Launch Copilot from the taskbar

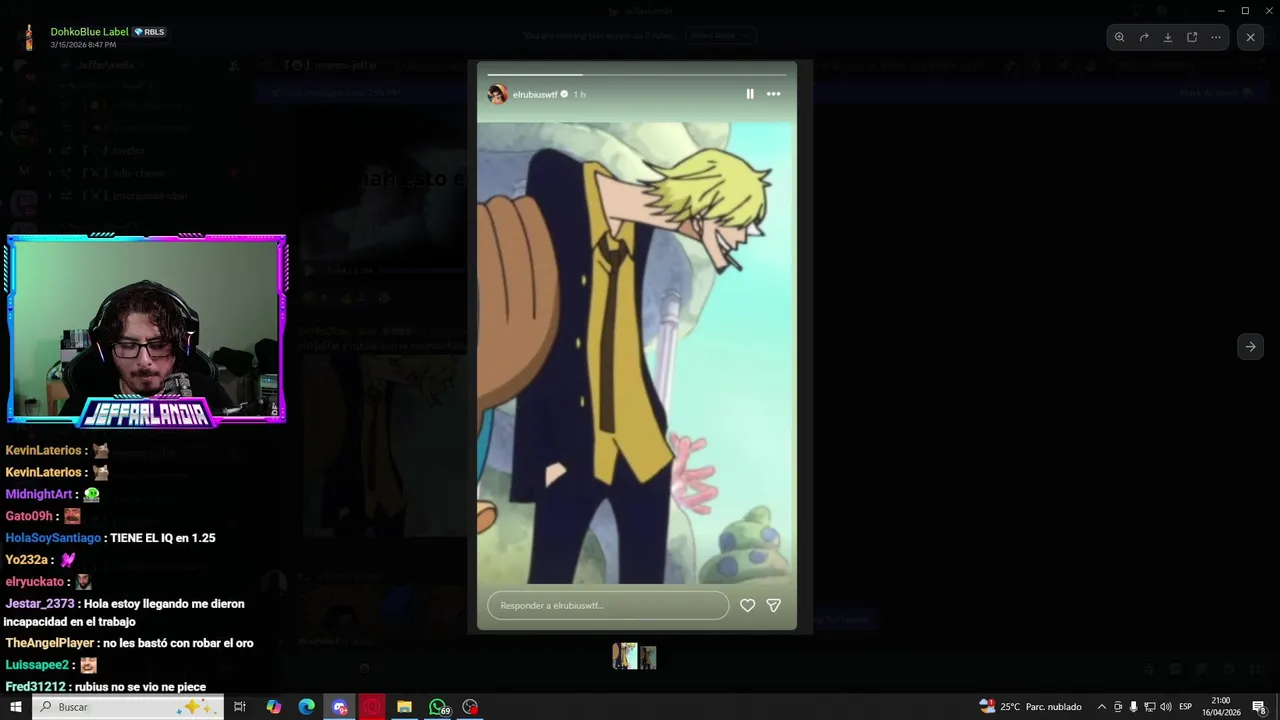274,707
